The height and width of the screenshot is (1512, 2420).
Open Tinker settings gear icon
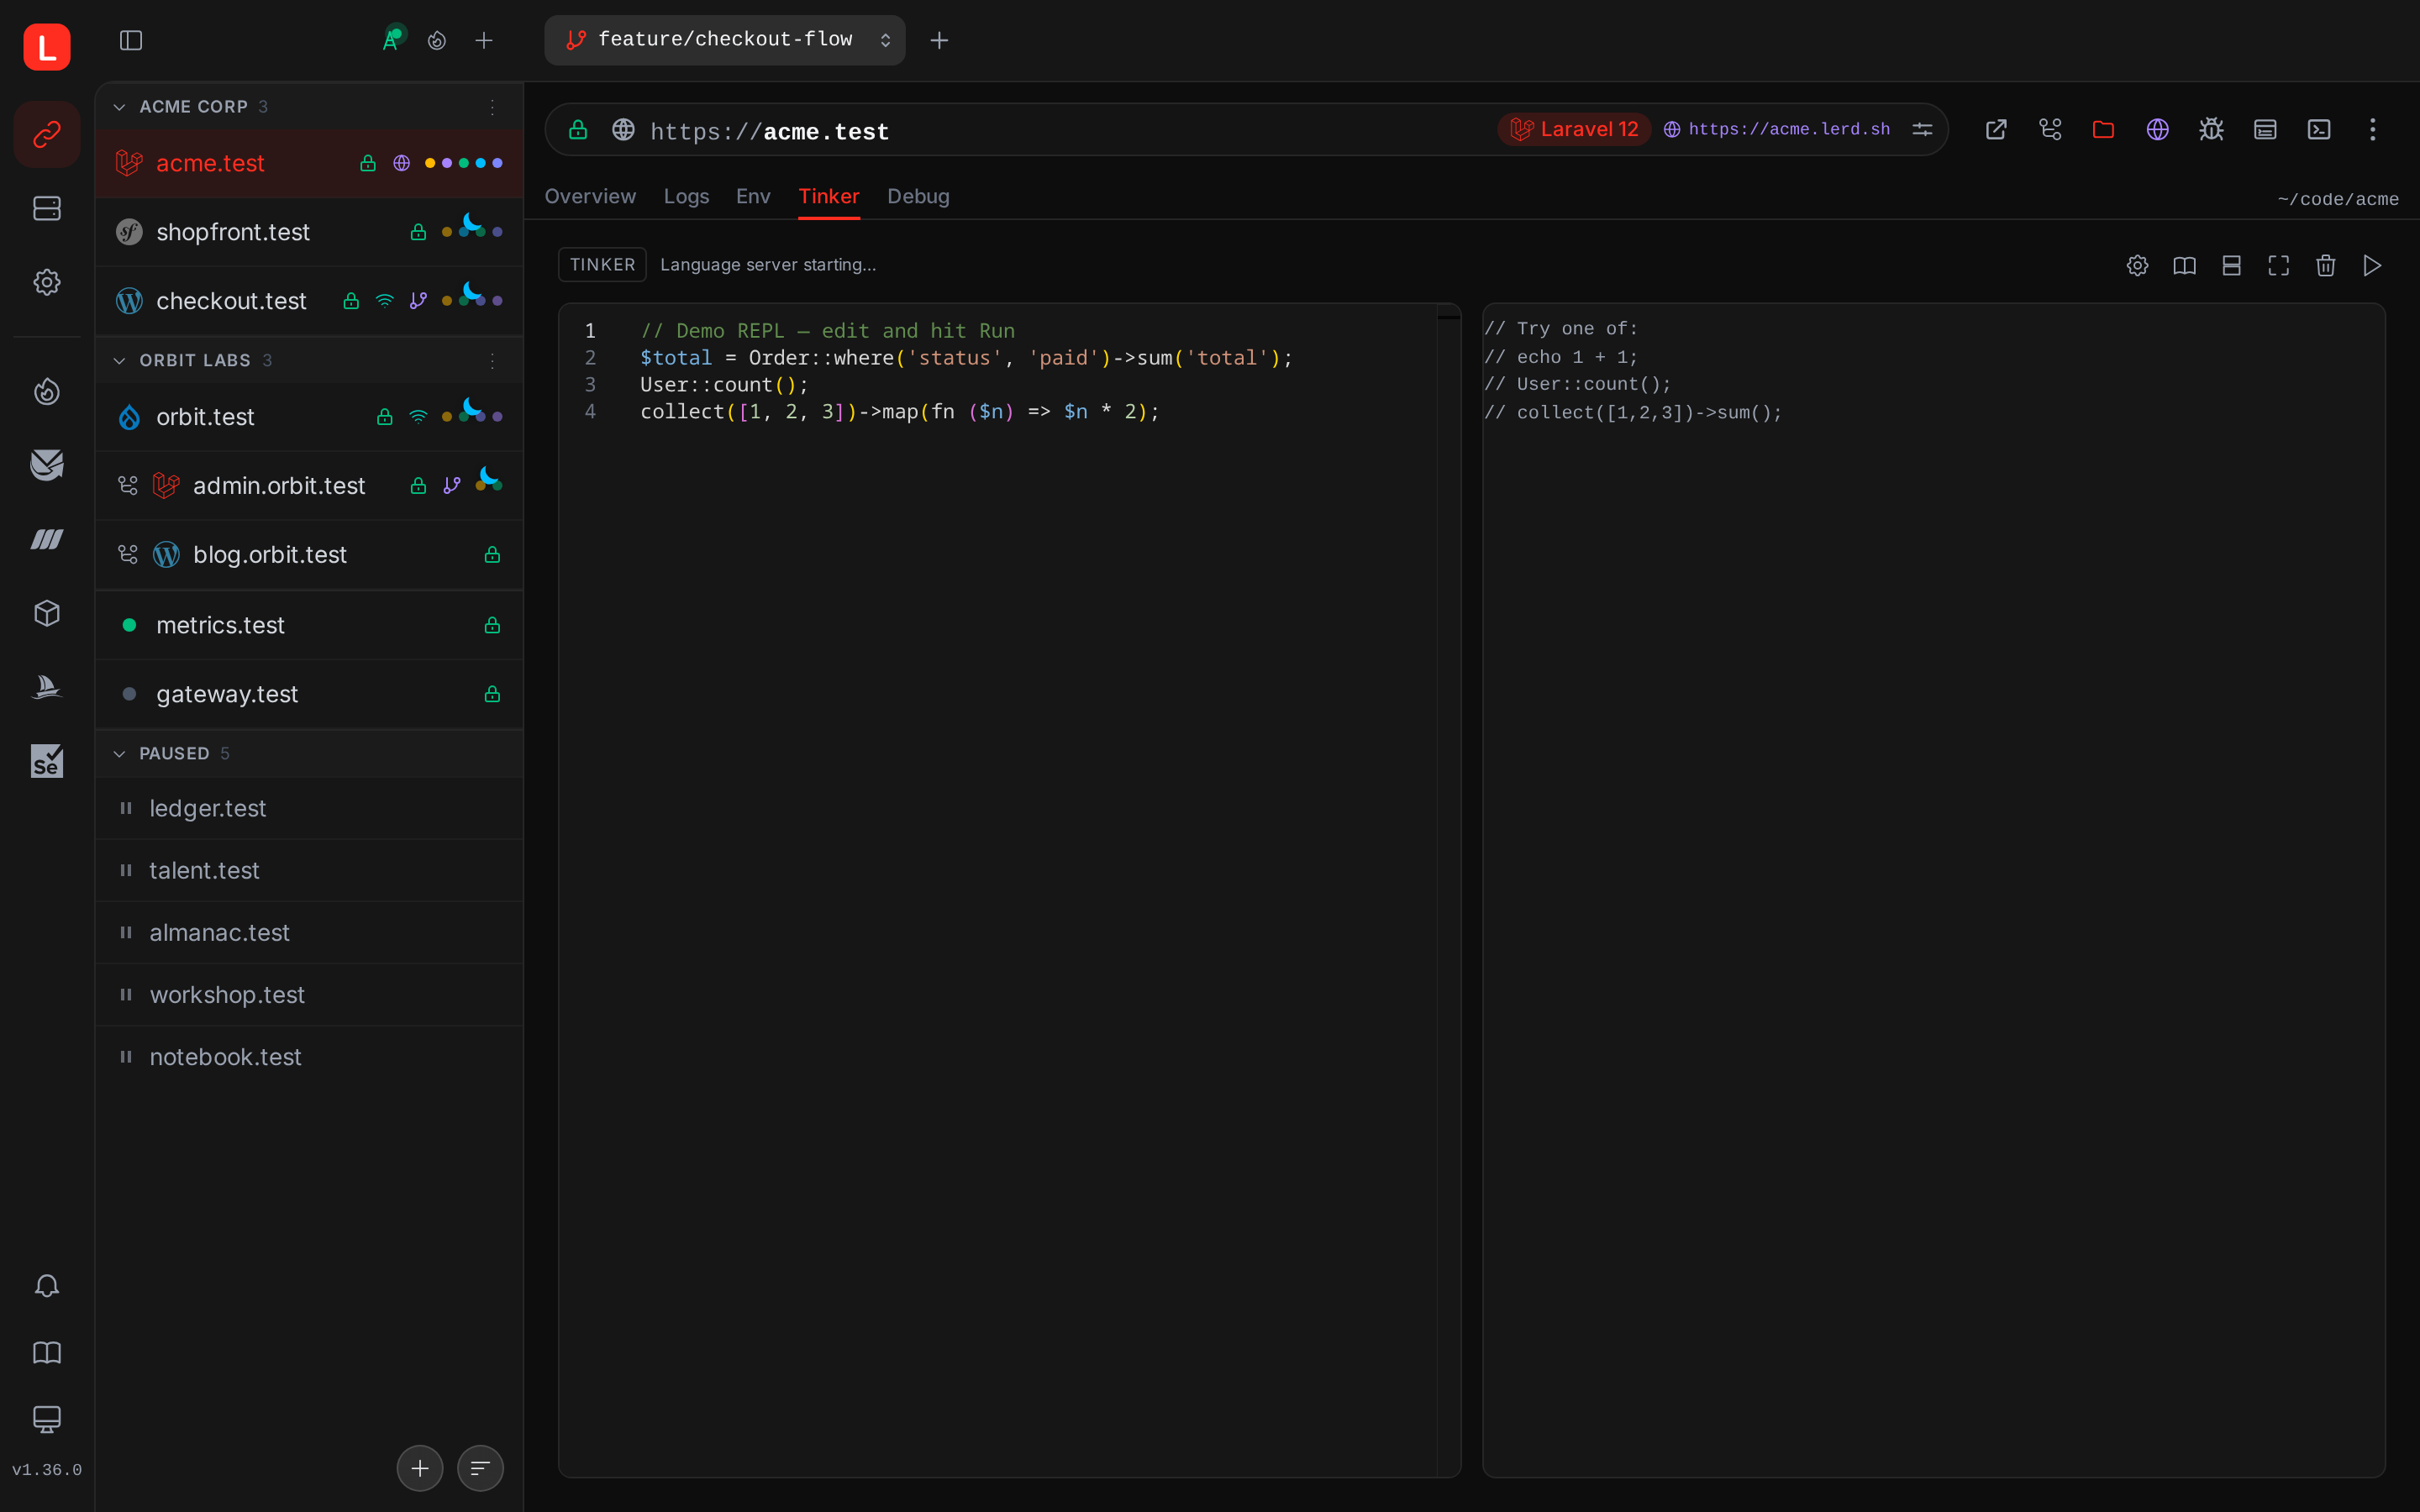tap(2137, 265)
